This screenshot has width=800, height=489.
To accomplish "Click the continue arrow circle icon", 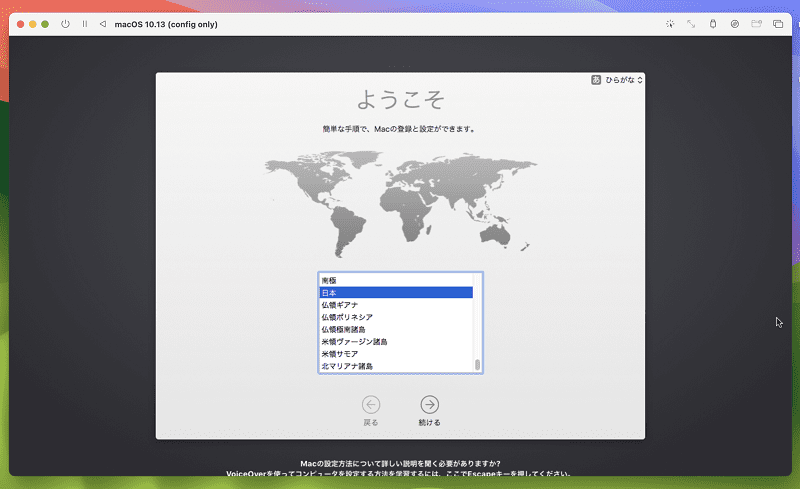I will coord(430,405).
